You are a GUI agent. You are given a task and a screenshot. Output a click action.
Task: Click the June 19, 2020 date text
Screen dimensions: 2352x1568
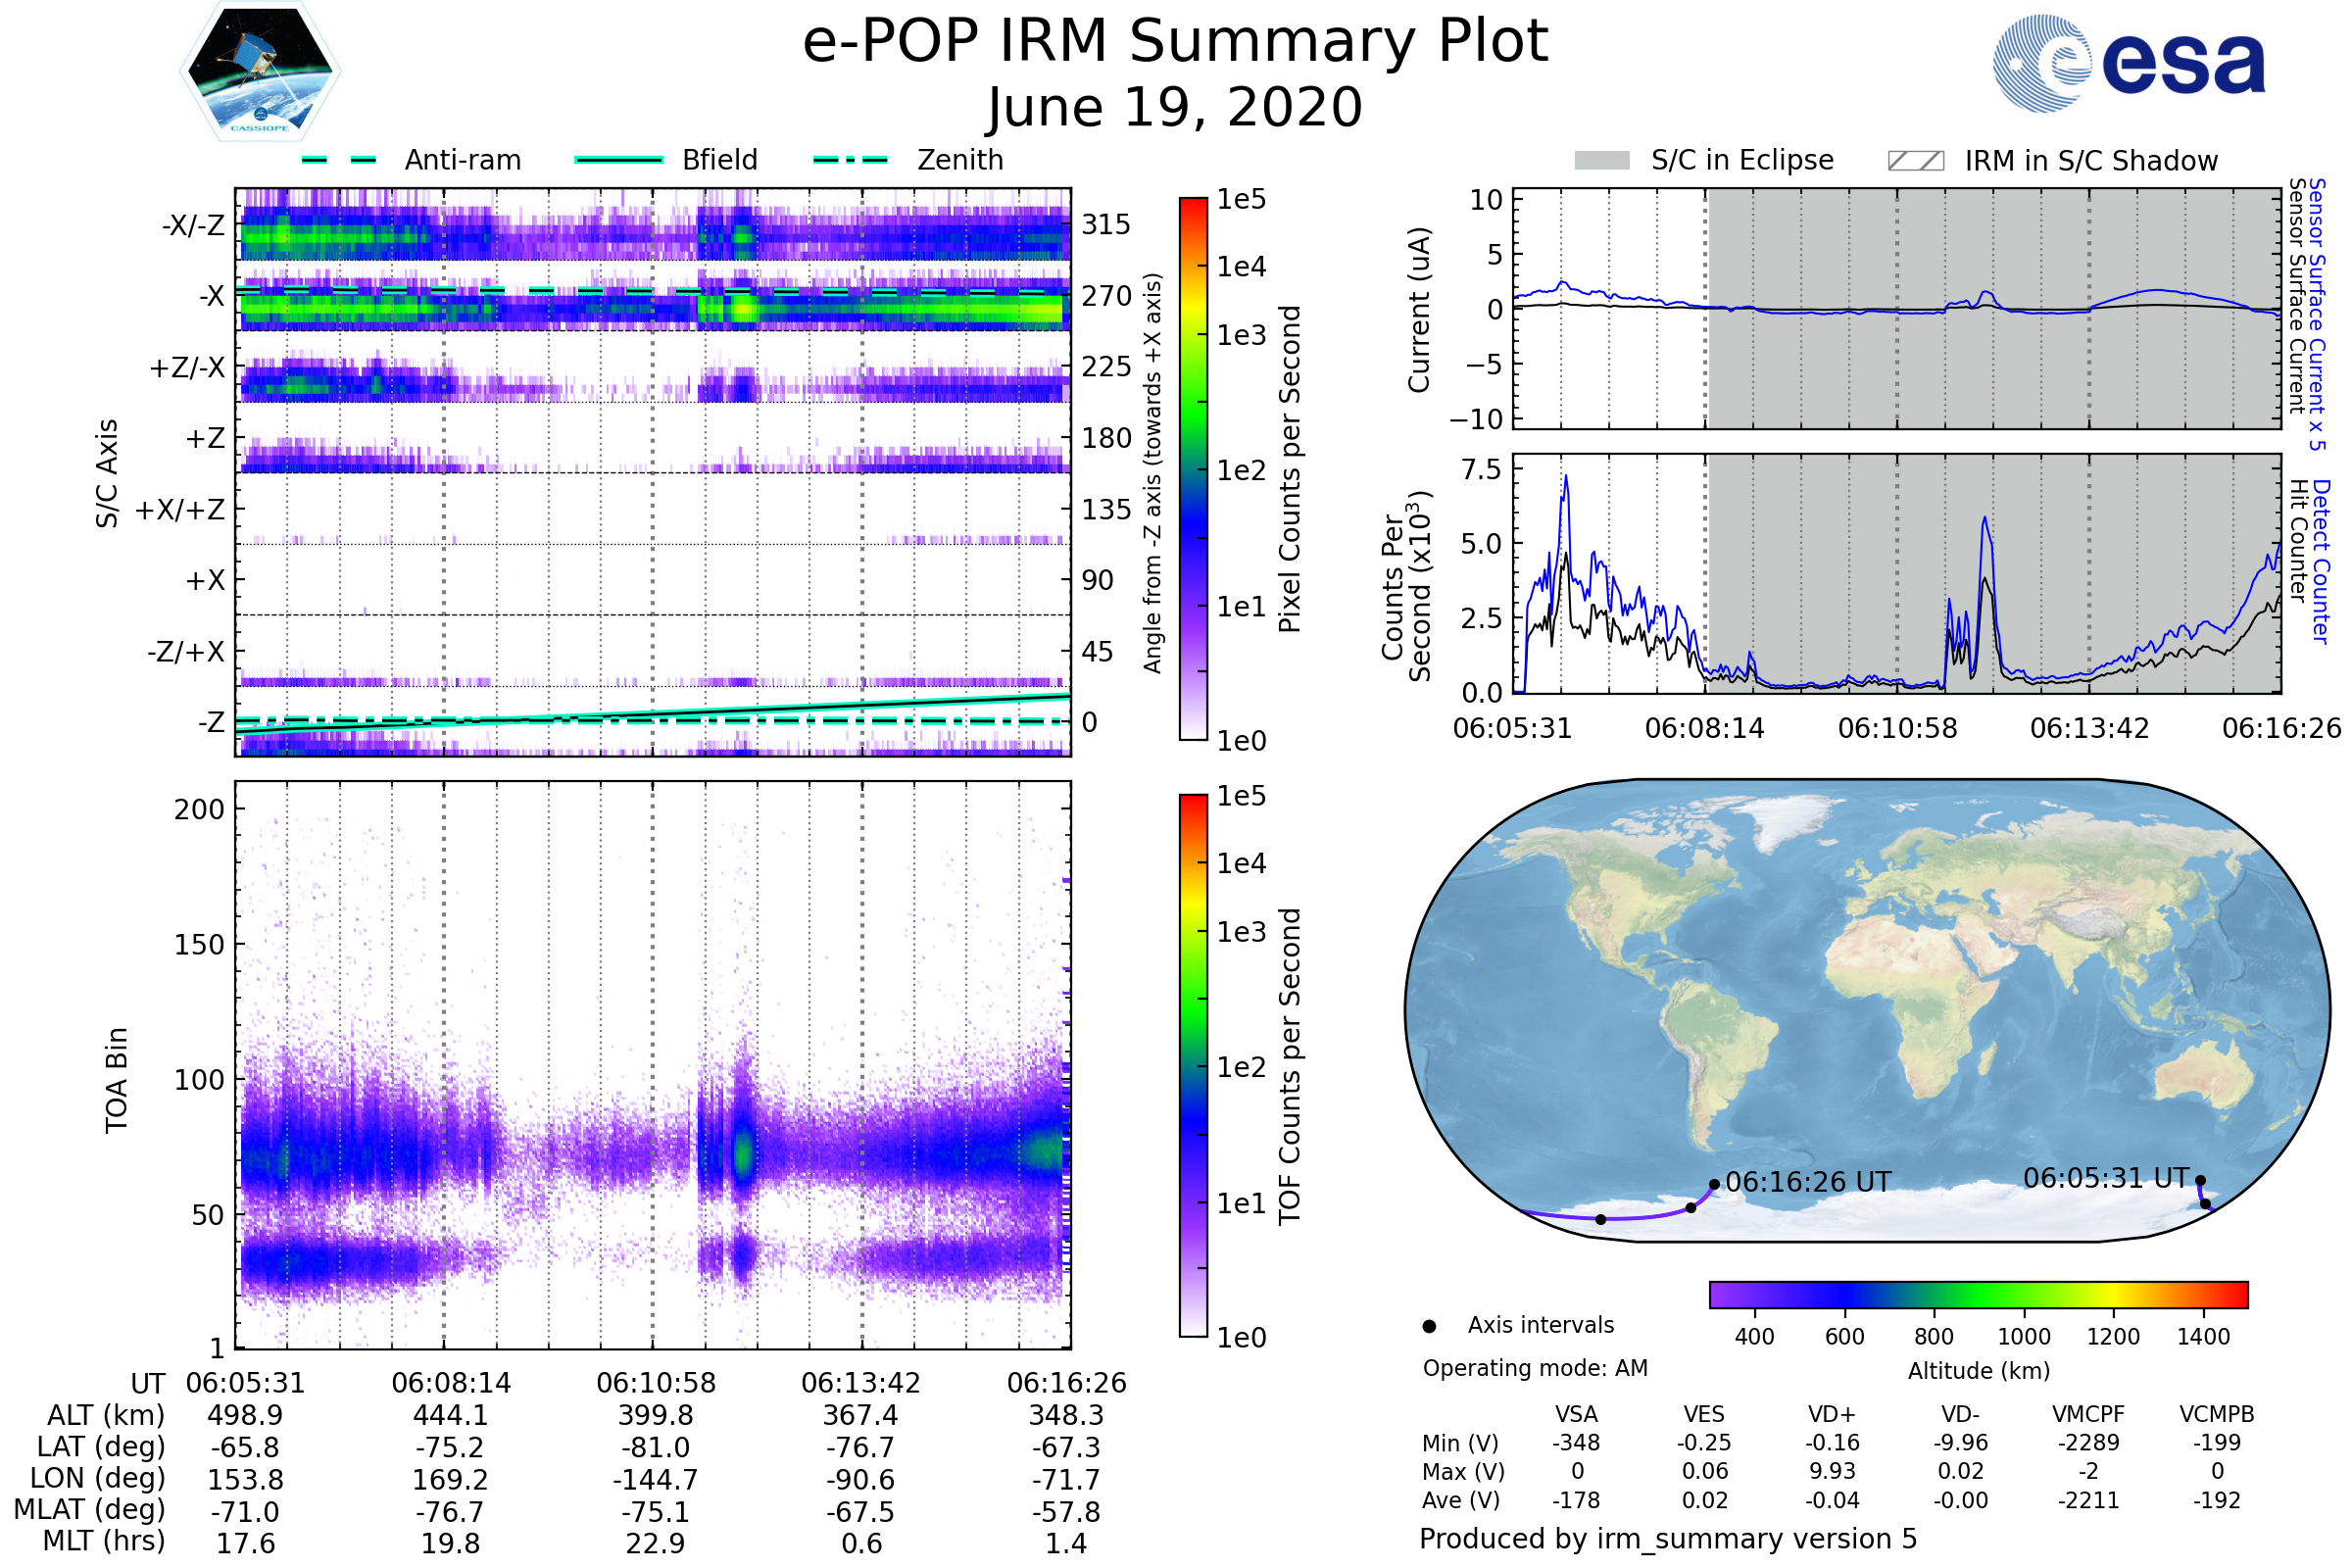pyautogui.click(x=1175, y=107)
